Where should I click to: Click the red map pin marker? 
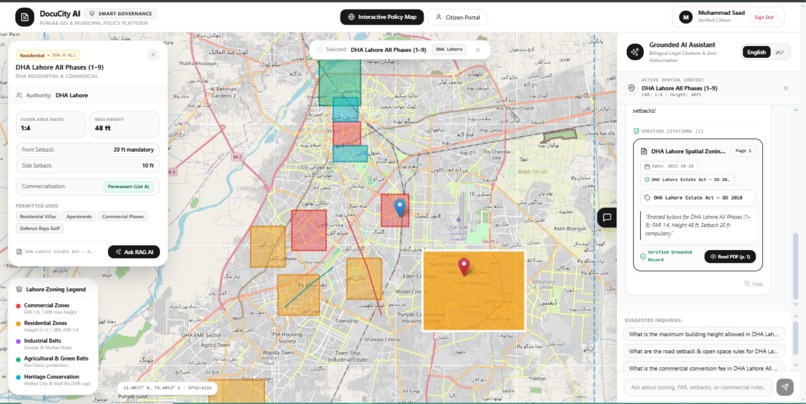pos(464,266)
